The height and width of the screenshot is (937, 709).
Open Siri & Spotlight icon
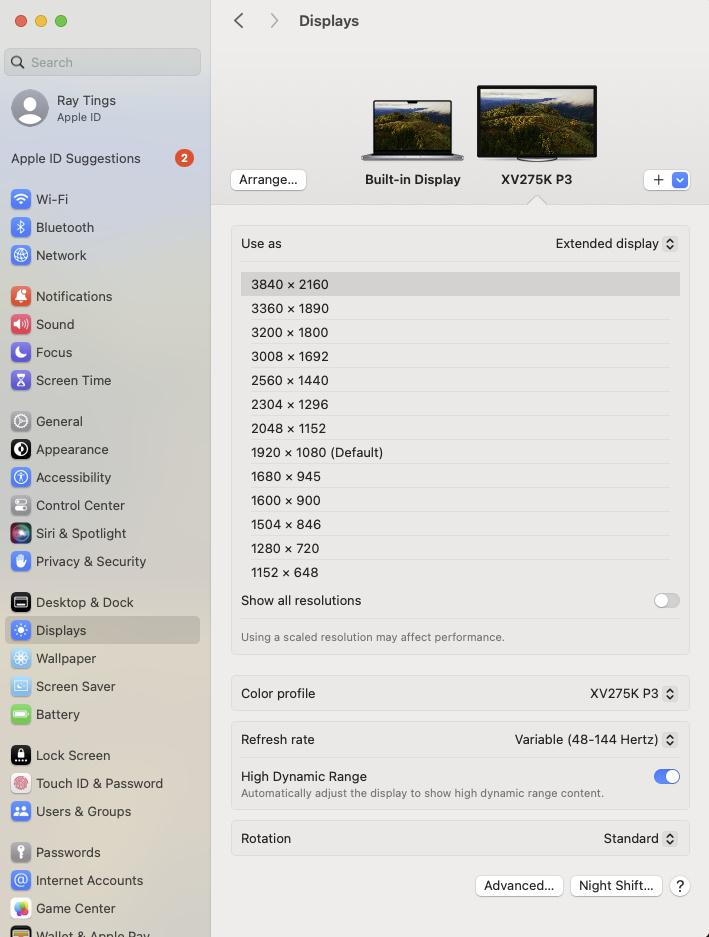(x=21, y=533)
